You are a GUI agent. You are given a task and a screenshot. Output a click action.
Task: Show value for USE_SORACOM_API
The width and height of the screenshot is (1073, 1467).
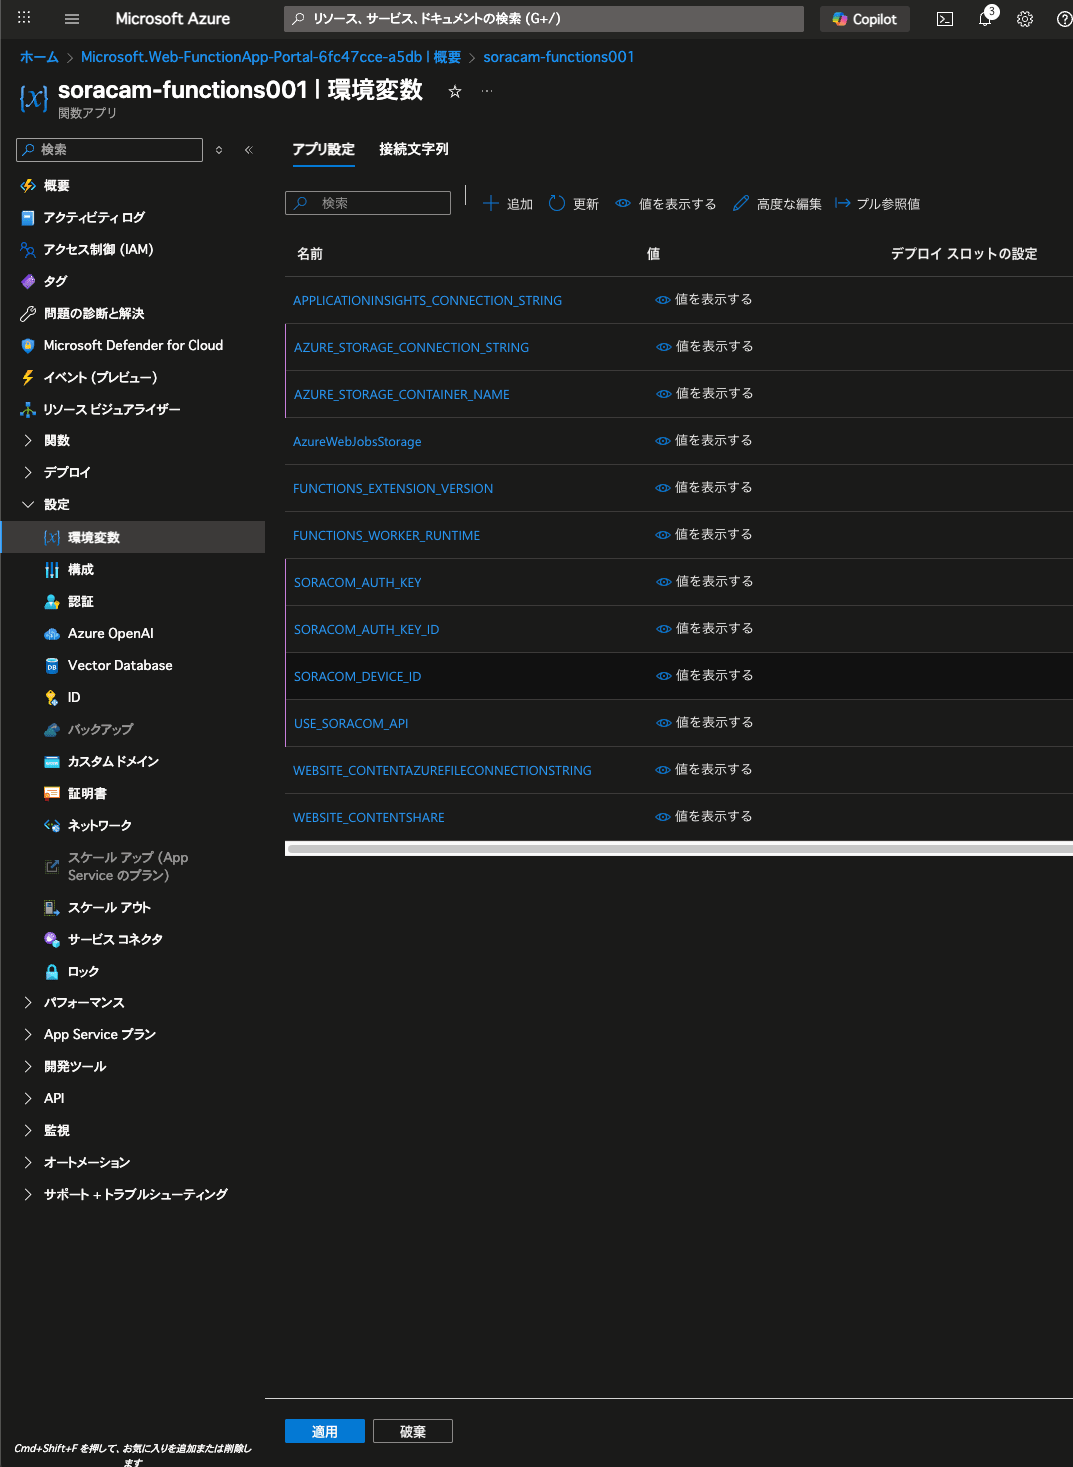click(x=705, y=723)
